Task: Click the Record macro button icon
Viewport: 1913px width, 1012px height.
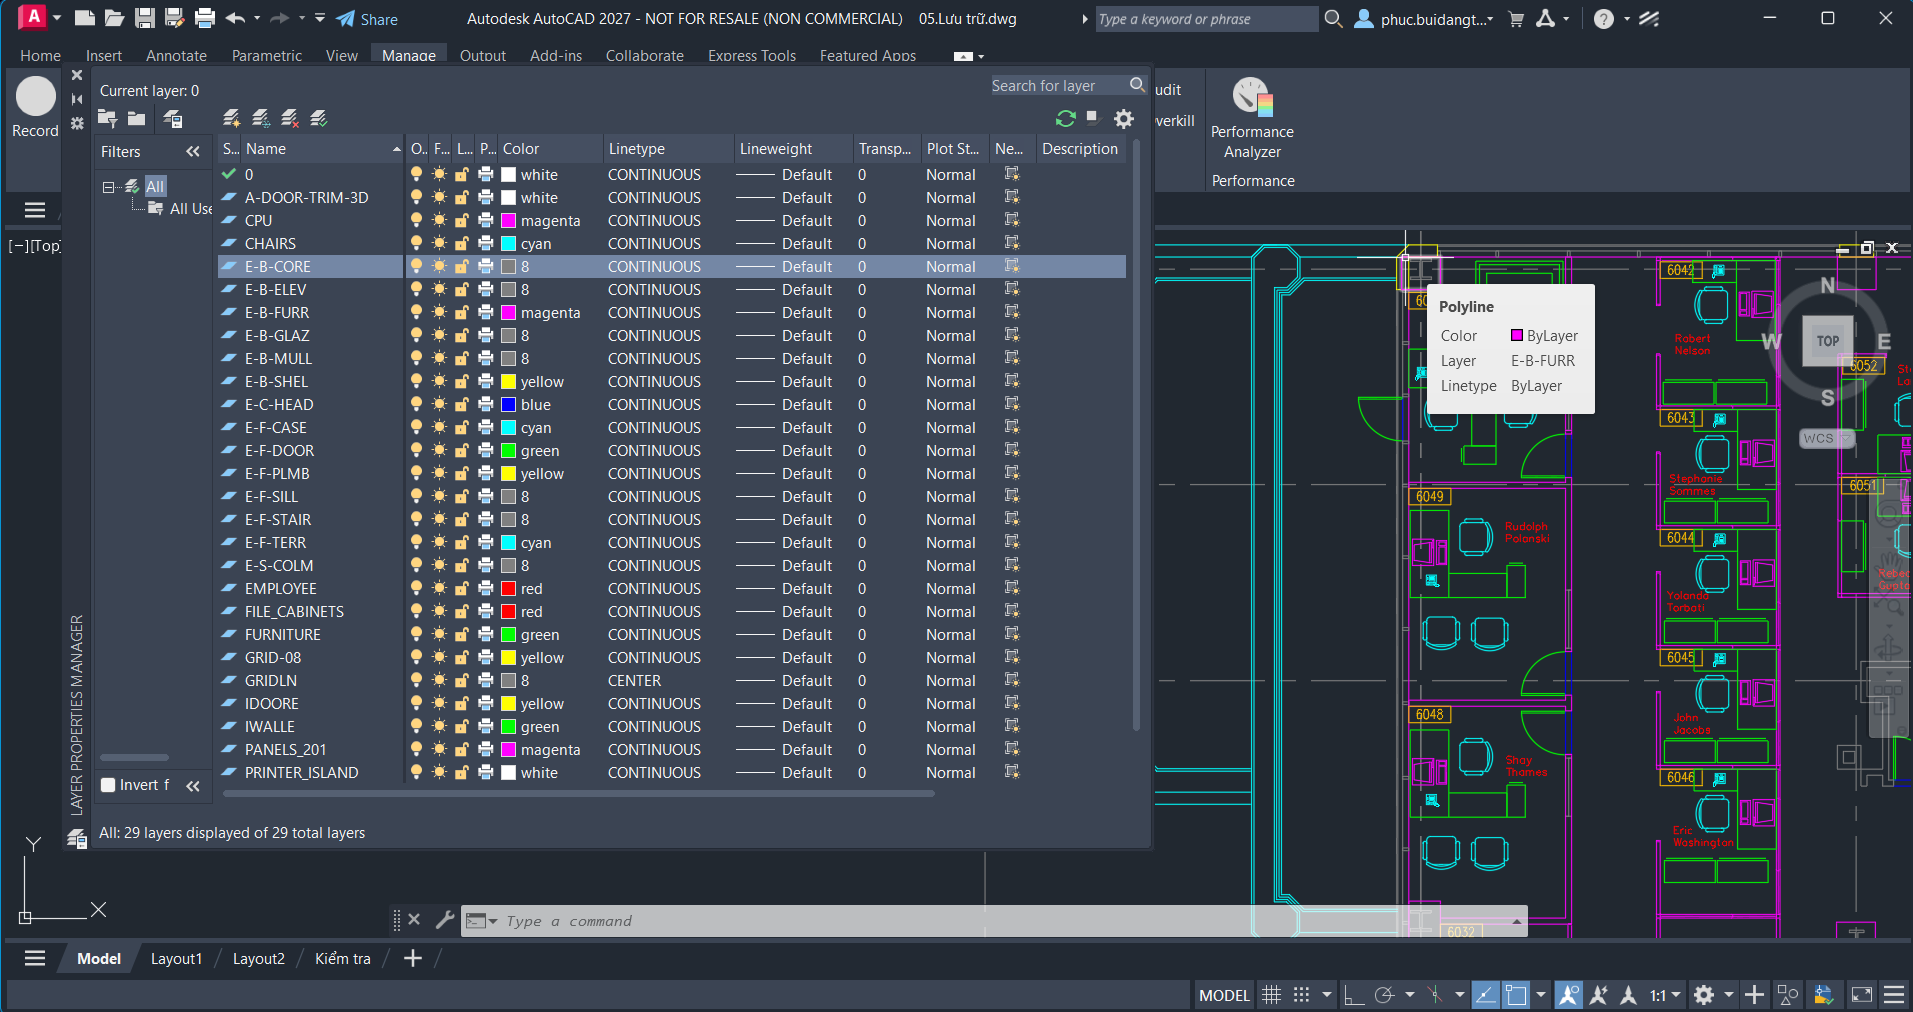Action: (35, 96)
